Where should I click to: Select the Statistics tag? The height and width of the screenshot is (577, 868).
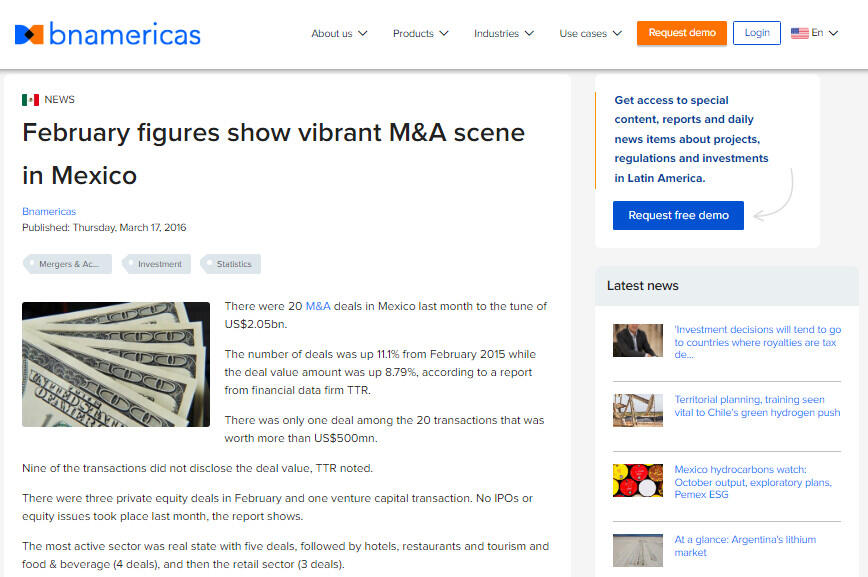tap(233, 264)
